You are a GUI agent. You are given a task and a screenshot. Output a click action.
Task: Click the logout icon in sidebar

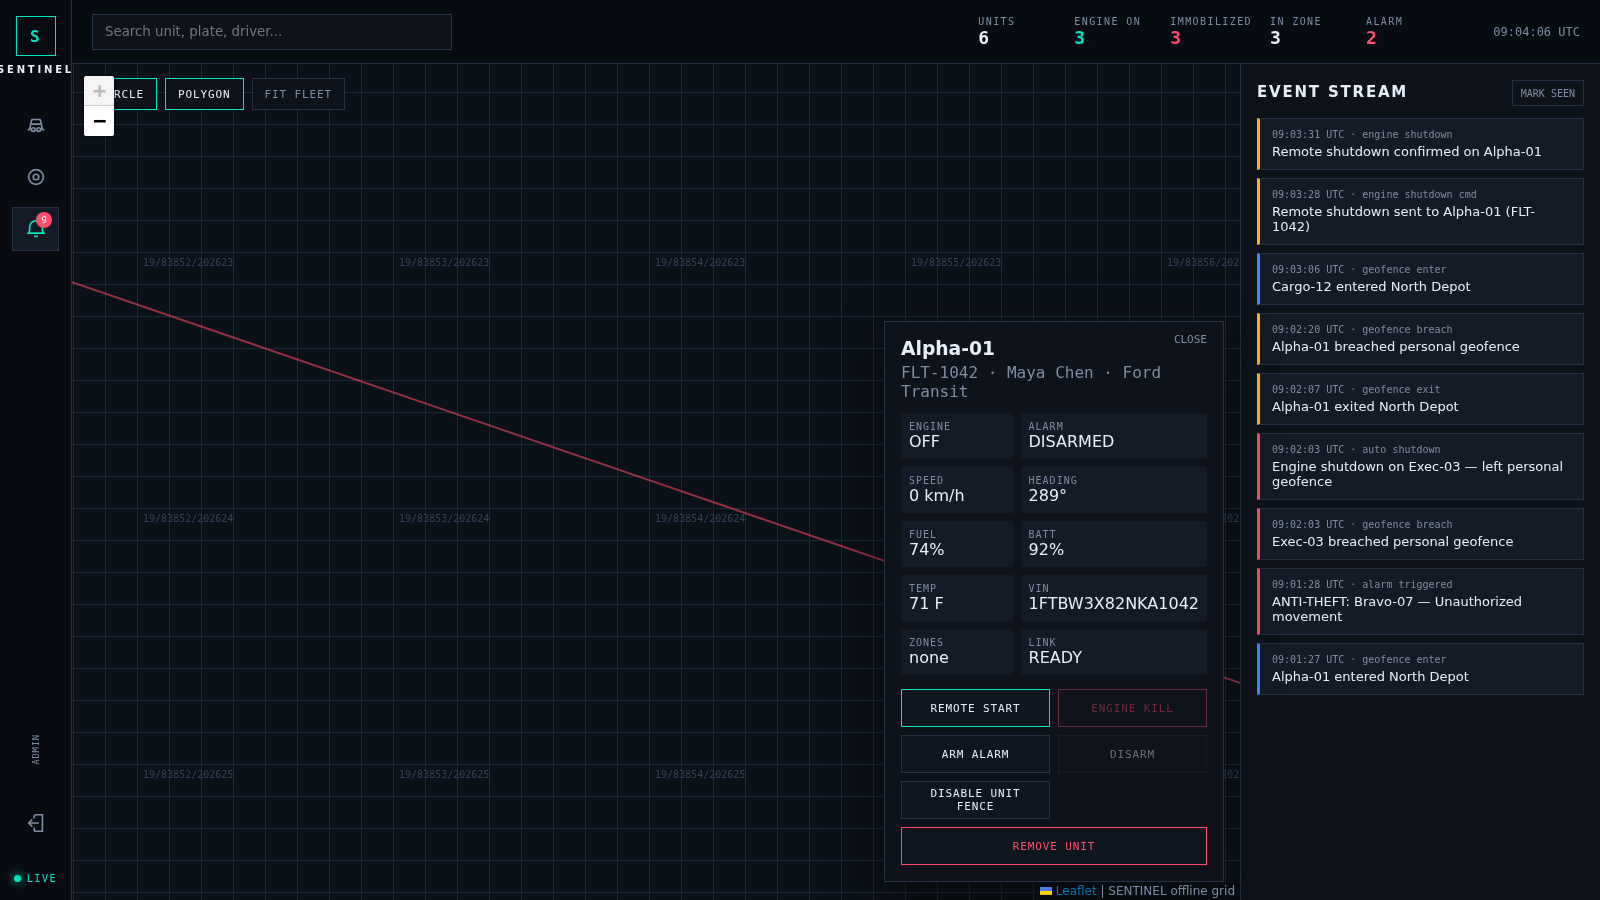36,823
